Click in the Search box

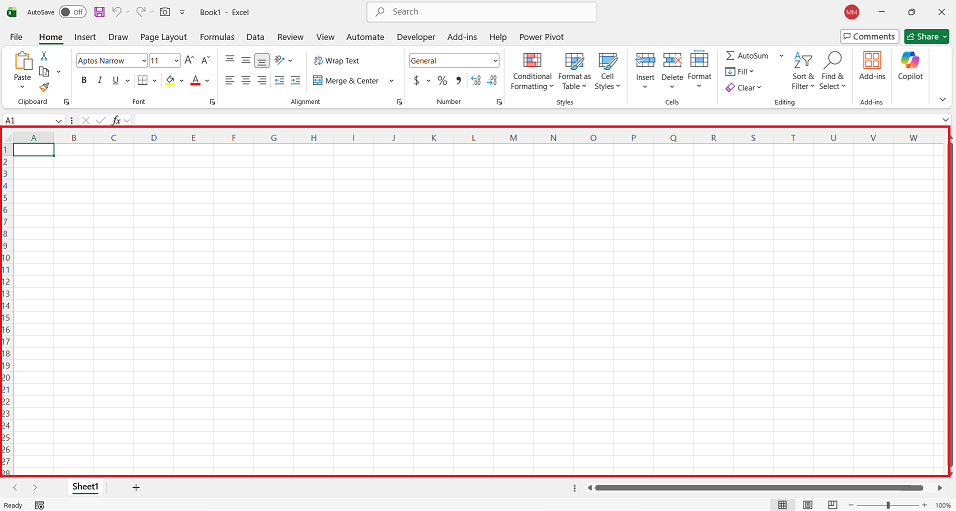click(482, 12)
